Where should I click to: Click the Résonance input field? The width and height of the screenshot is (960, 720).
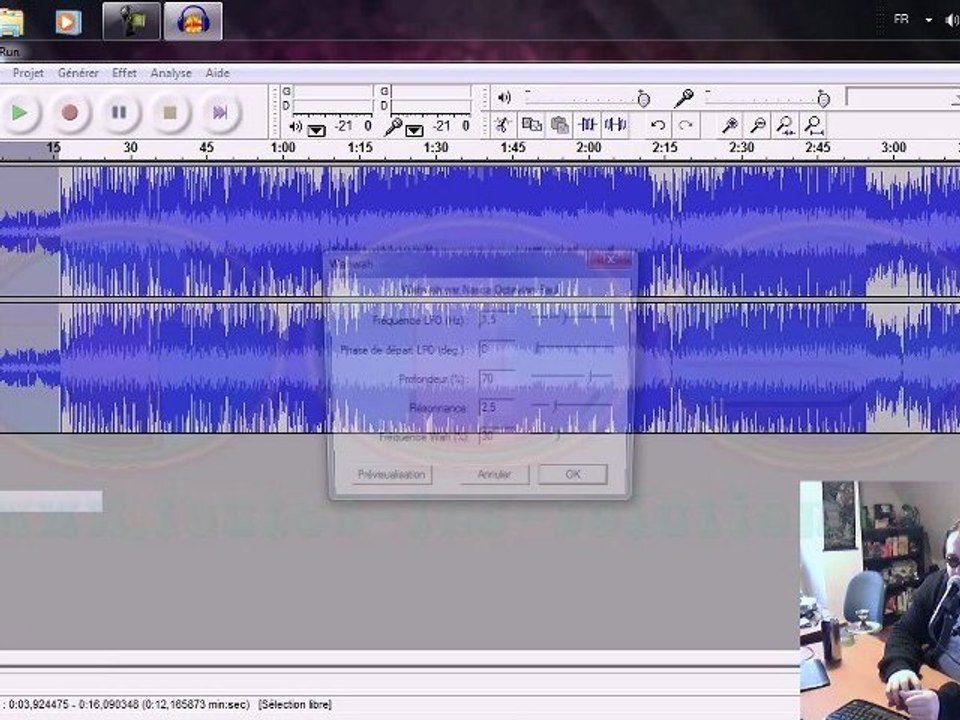click(497, 408)
